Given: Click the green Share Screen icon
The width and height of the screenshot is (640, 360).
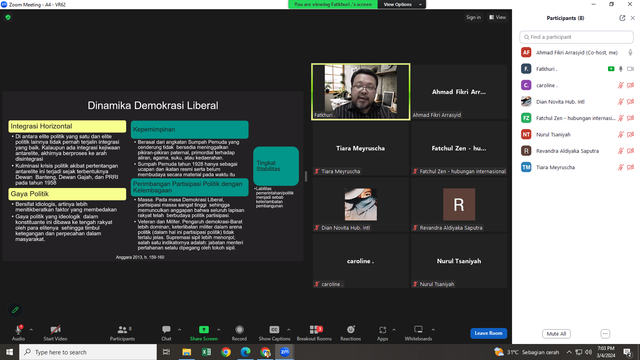Looking at the screenshot, I should point(204,329).
